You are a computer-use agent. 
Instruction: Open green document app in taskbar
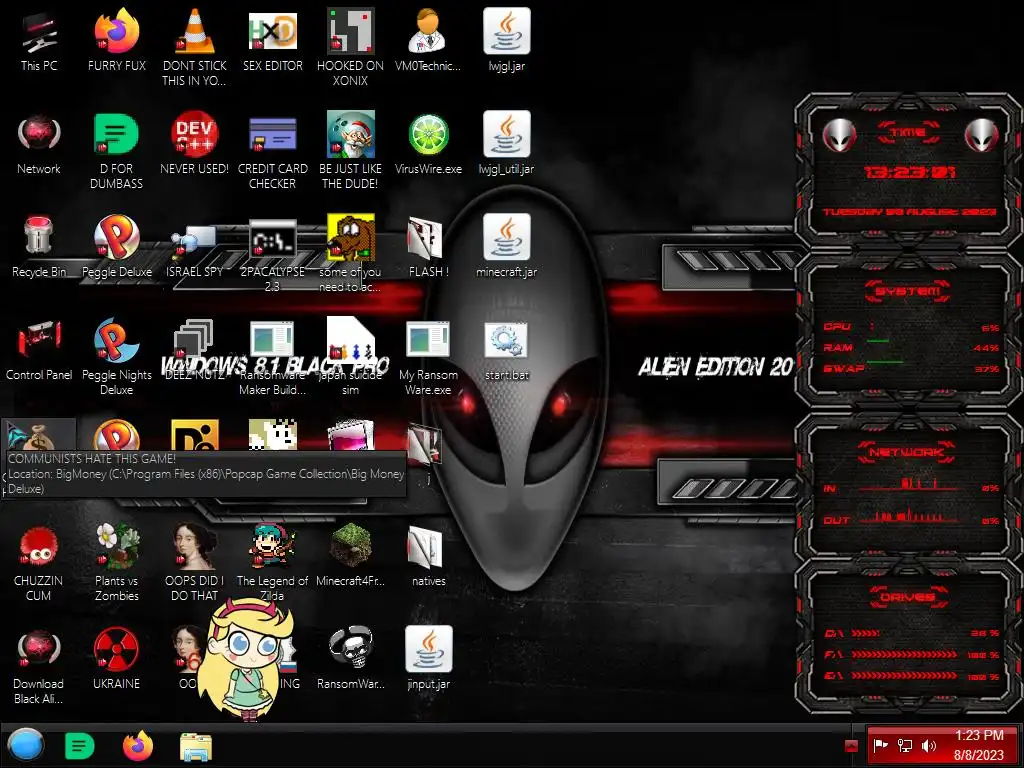(x=80, y=746)
